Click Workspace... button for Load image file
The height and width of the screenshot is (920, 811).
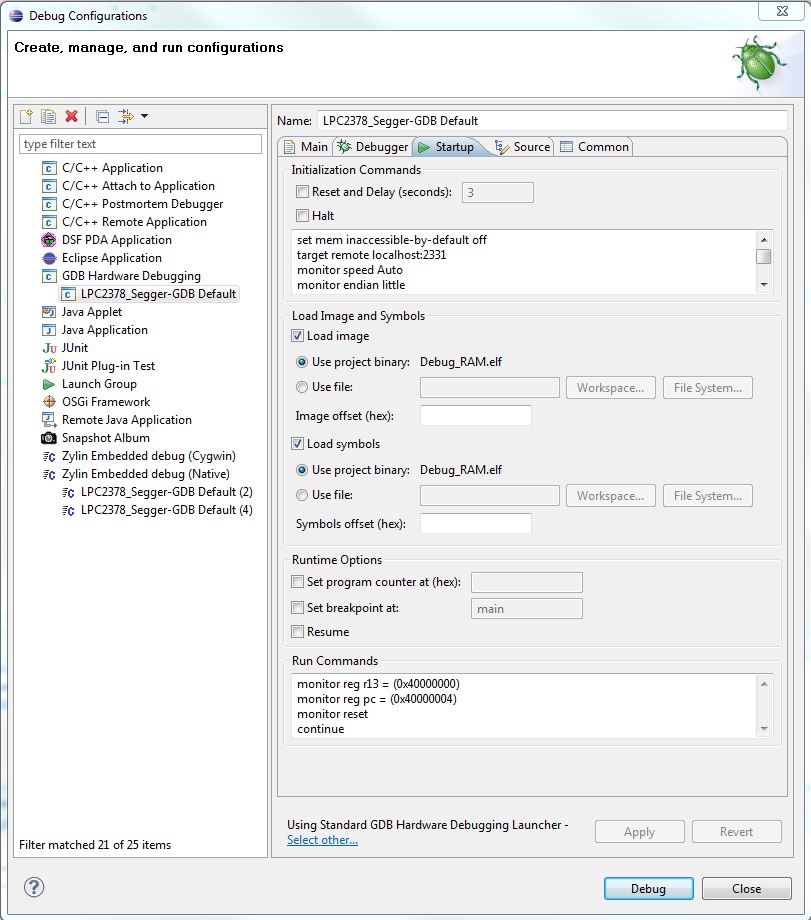coord(611,388)
